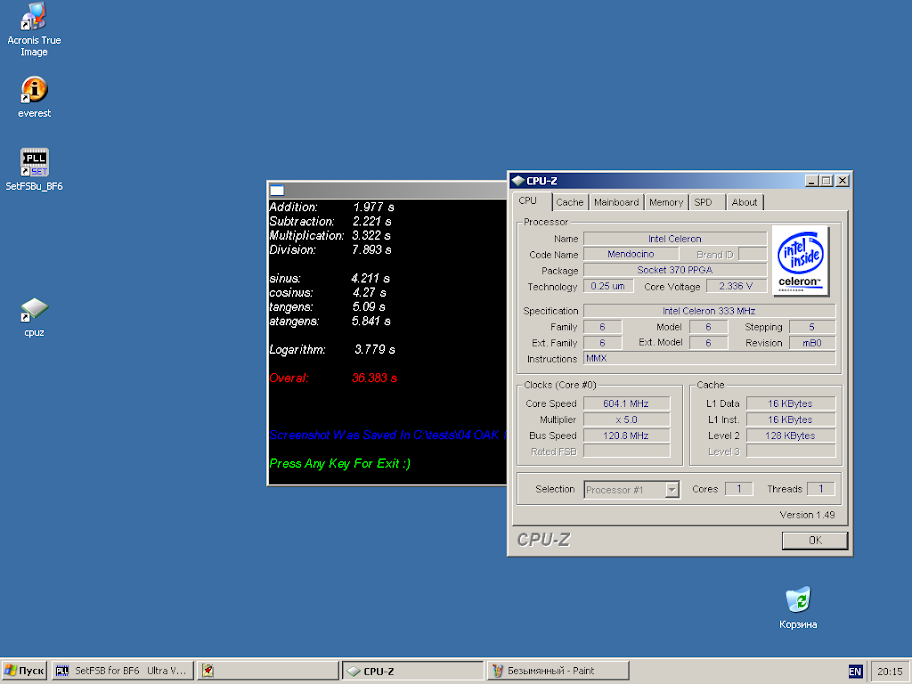Open the SetFSBu_BF6 PLL desktop icon
The height and width of the screenshot is (684, 912).
[34, 170]
